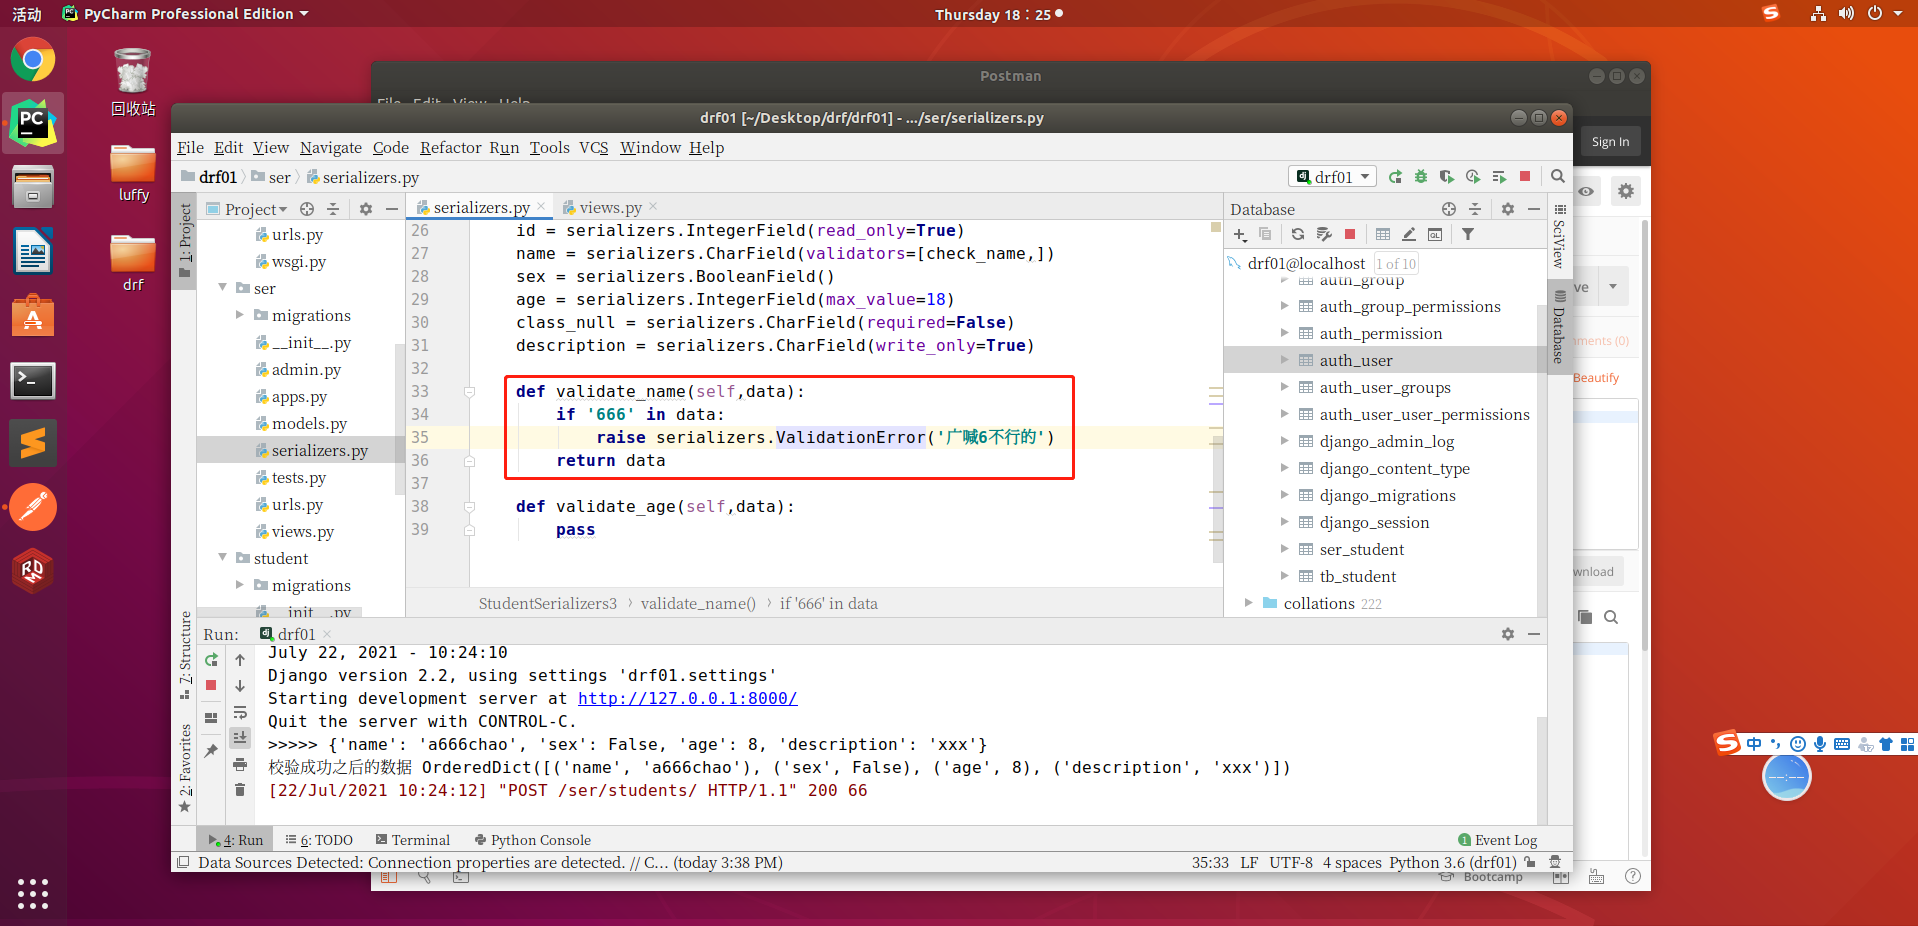Run drf01 with coverage
This screenshot has width=1918, height=926.
1446,177
